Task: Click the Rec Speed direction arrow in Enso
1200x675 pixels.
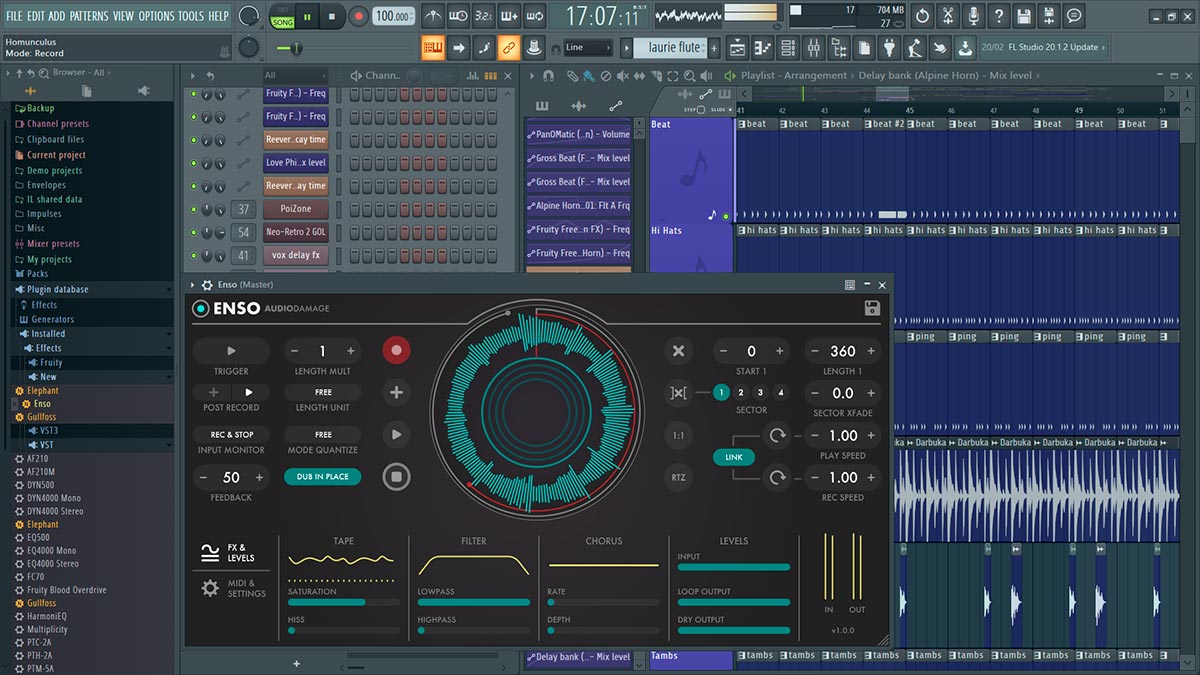Action: [777, 478]
